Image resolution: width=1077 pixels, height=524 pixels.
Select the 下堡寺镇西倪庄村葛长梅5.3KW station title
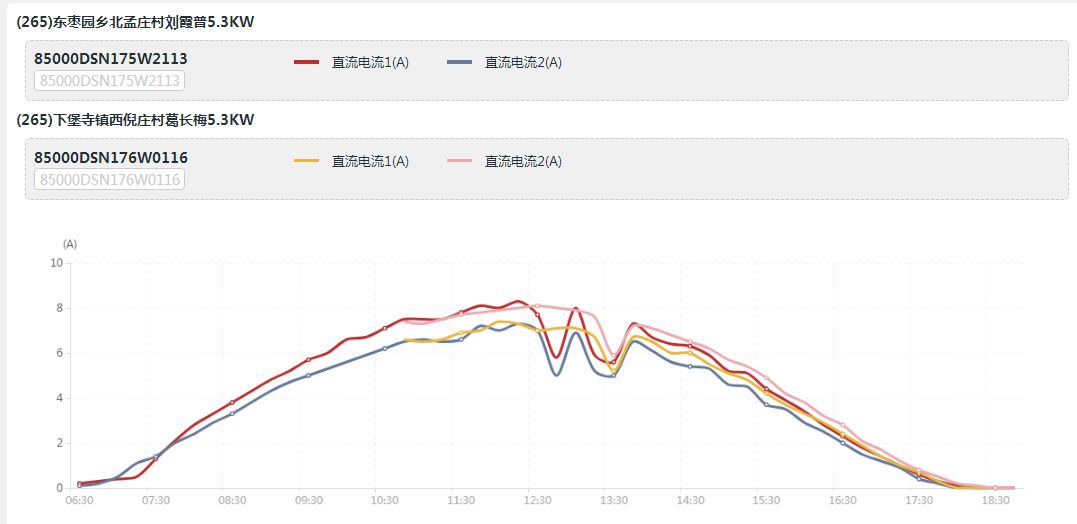click(136, 120)
